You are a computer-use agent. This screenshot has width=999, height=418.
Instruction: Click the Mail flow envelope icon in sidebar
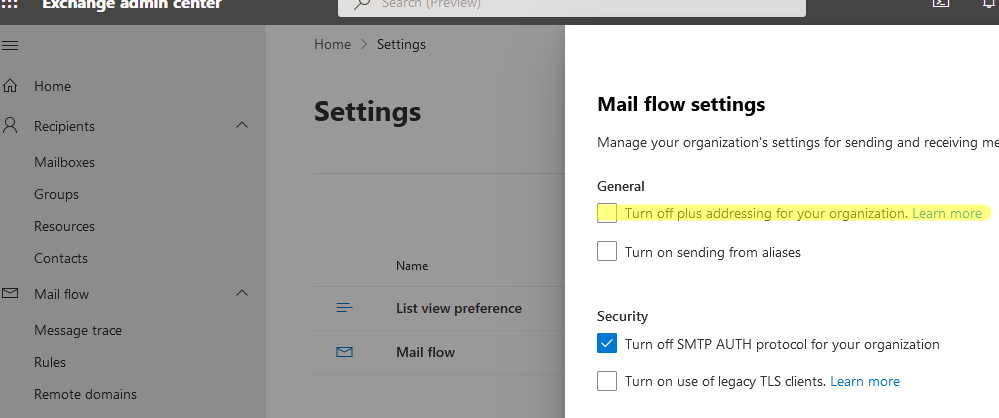10,294
